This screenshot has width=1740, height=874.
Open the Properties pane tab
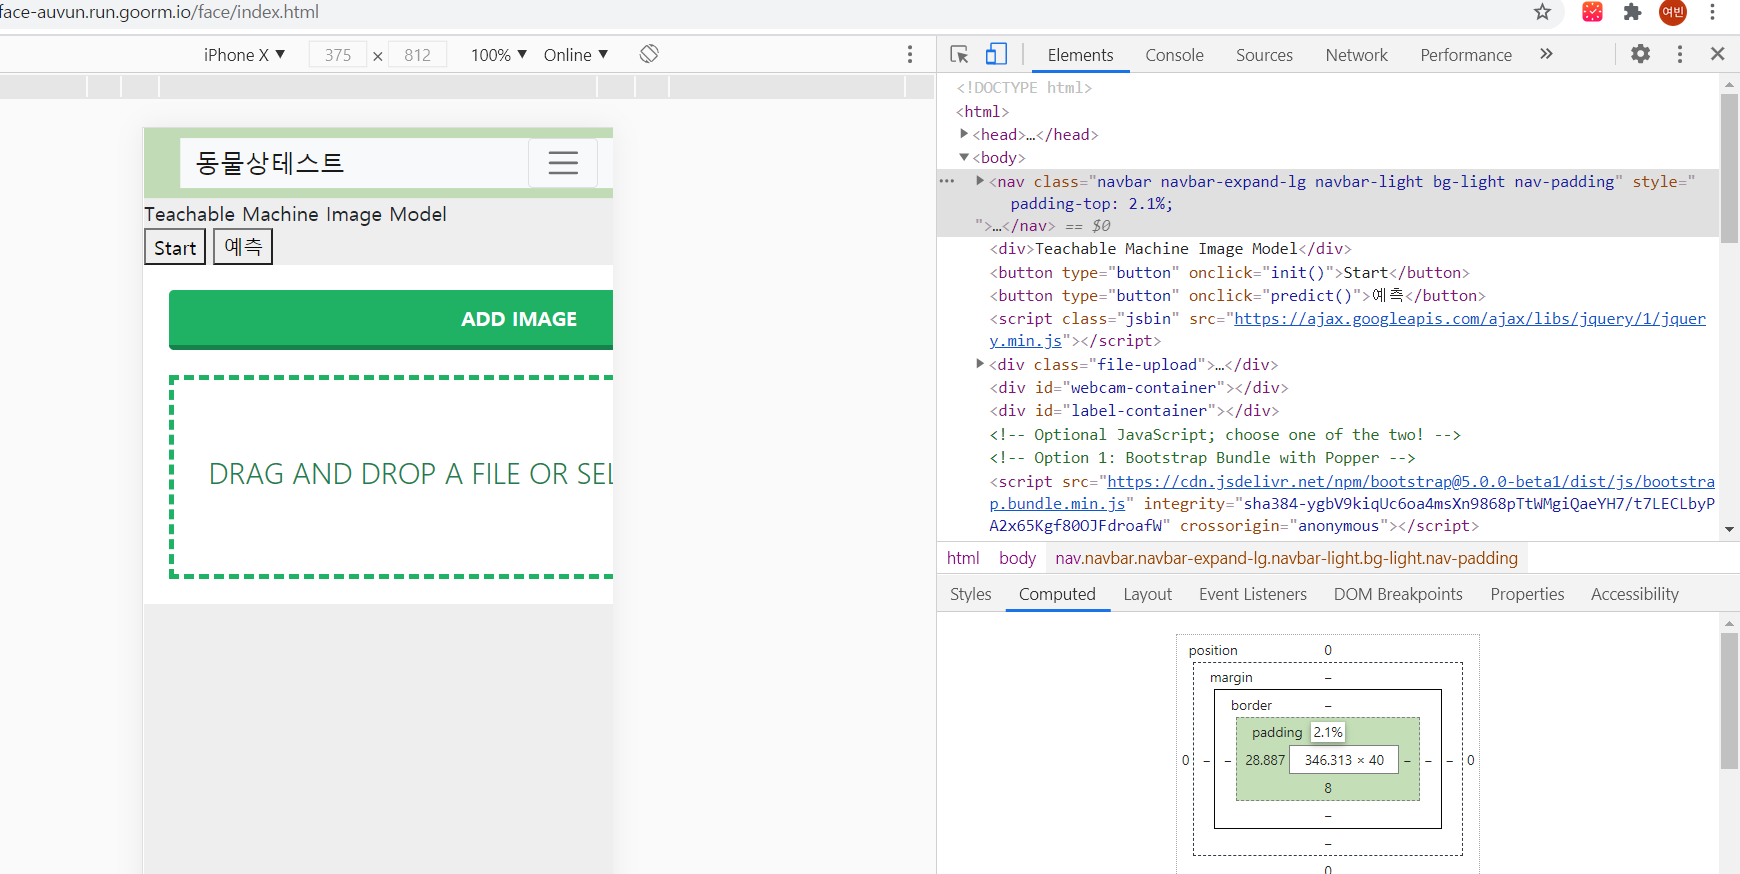[1527, 594]
